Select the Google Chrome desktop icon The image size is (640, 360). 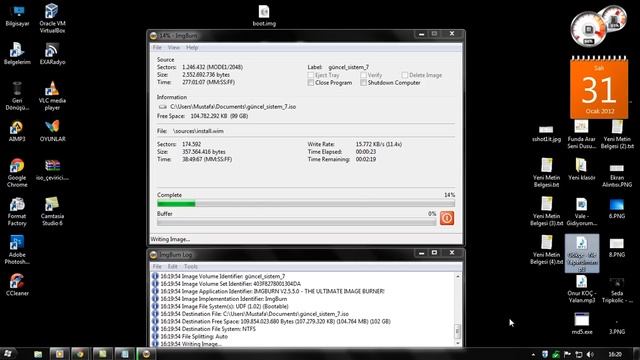[17, 173]
